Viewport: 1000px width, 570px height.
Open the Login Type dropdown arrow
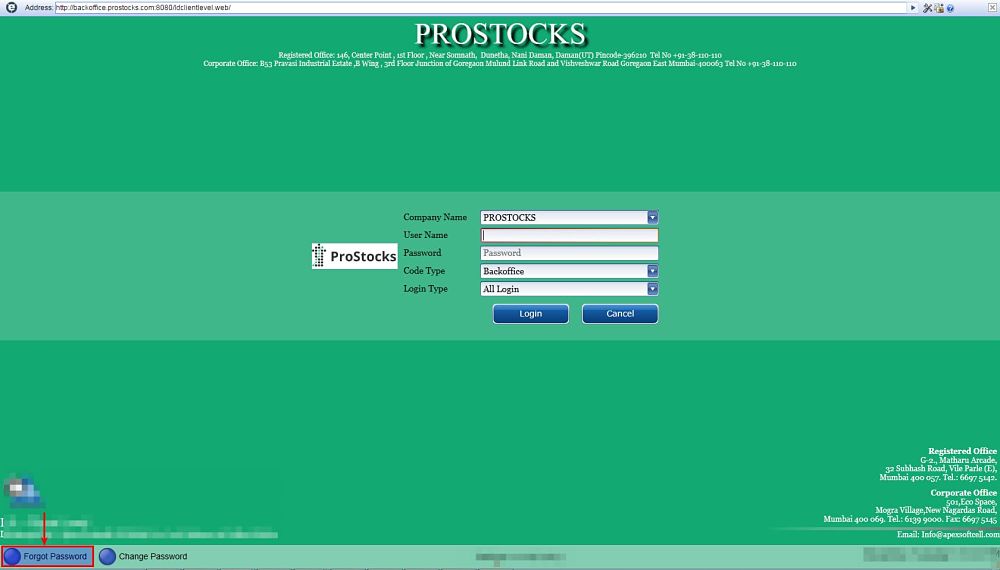click(652, 289)
